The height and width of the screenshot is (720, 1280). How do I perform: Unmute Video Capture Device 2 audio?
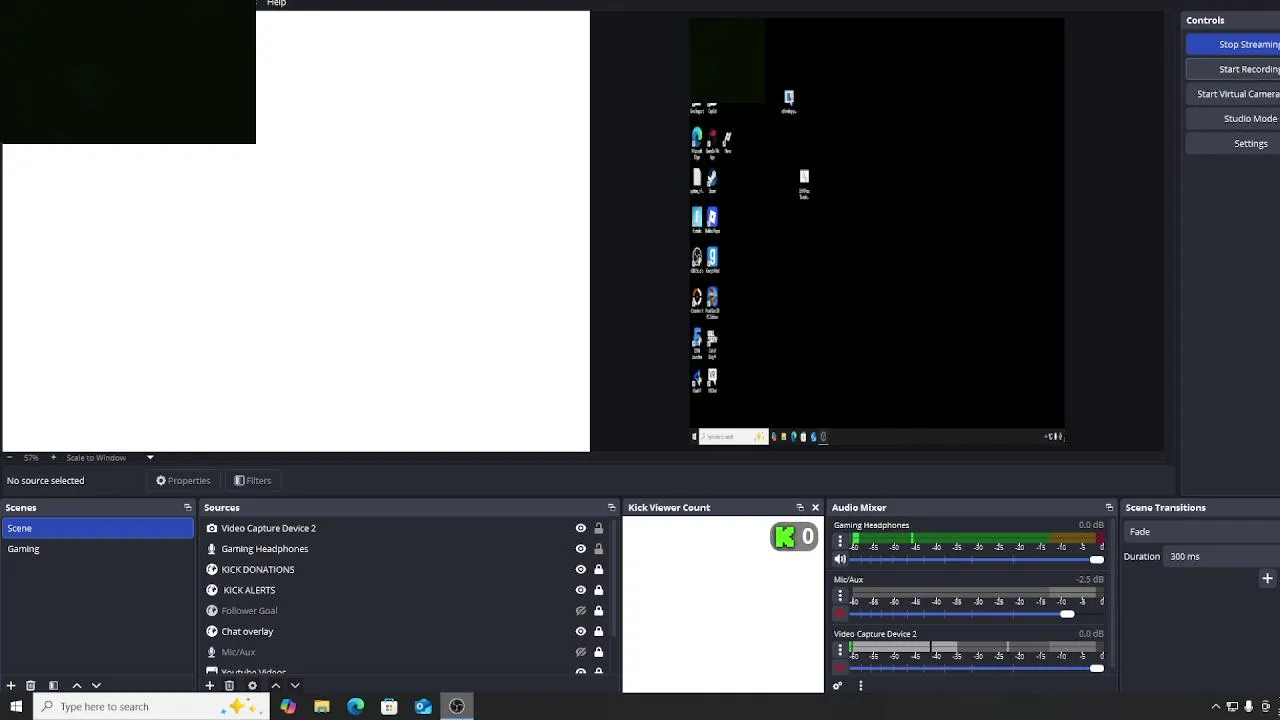[x=840, y=668]
